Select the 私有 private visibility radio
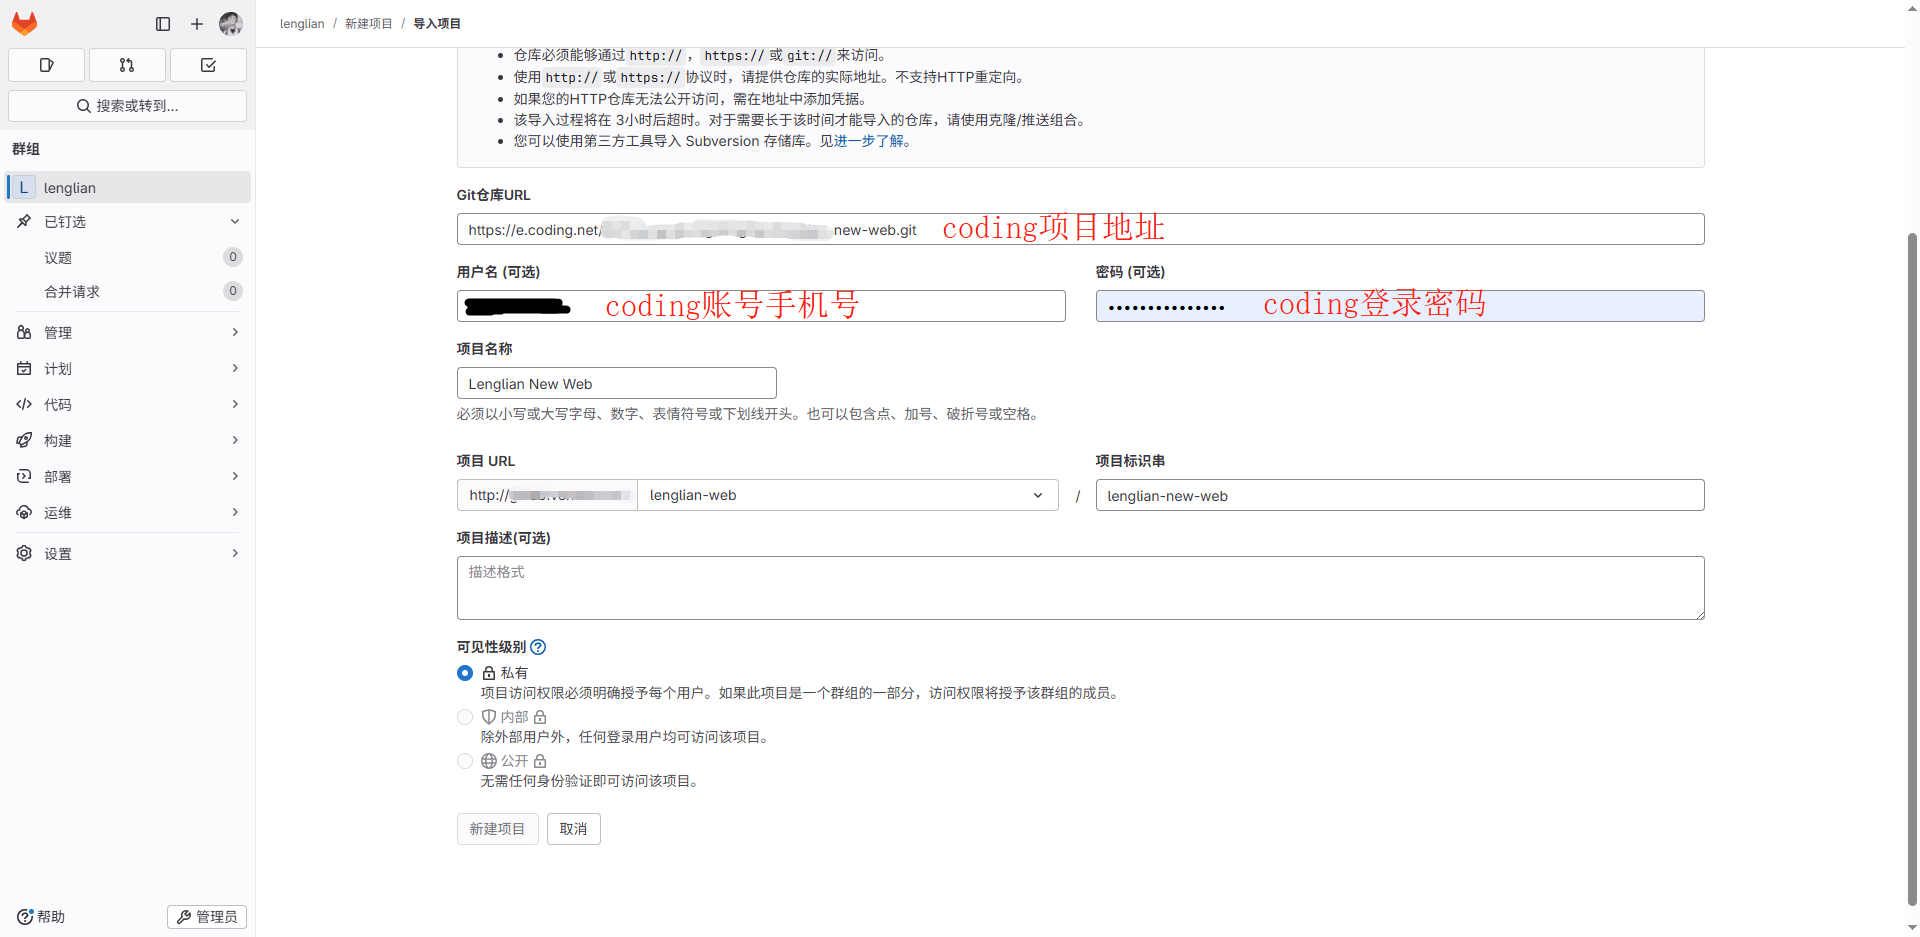Screen dimensions: 1920x937 coord(465,673)
